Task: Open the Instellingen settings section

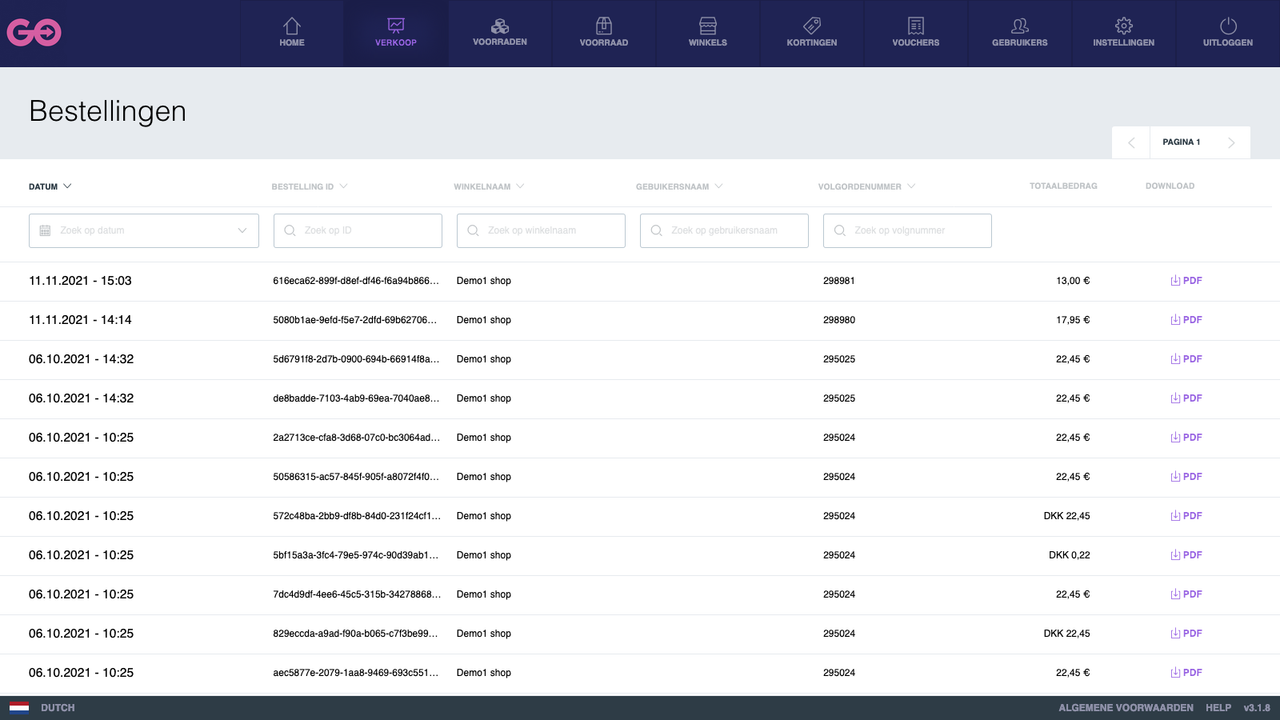Action: pos(1124,33)
